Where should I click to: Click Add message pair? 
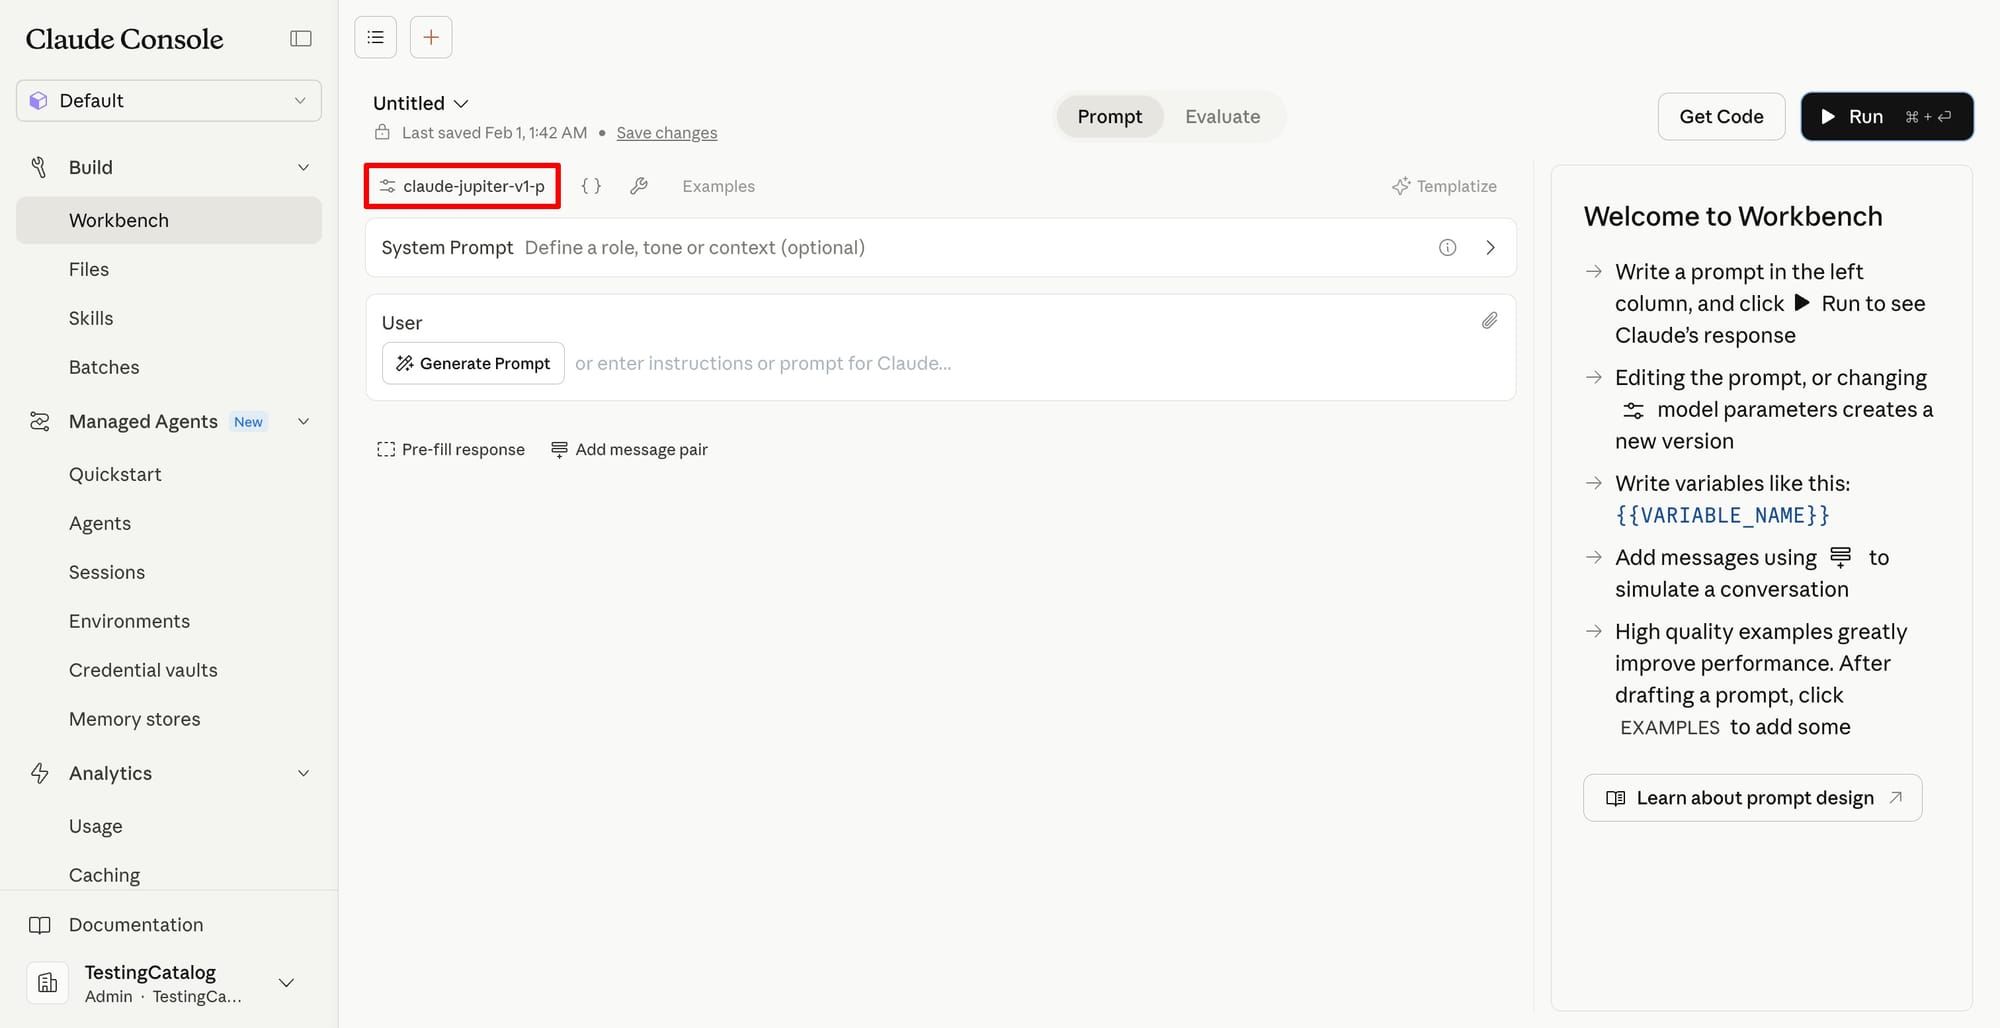click(630, 449)
